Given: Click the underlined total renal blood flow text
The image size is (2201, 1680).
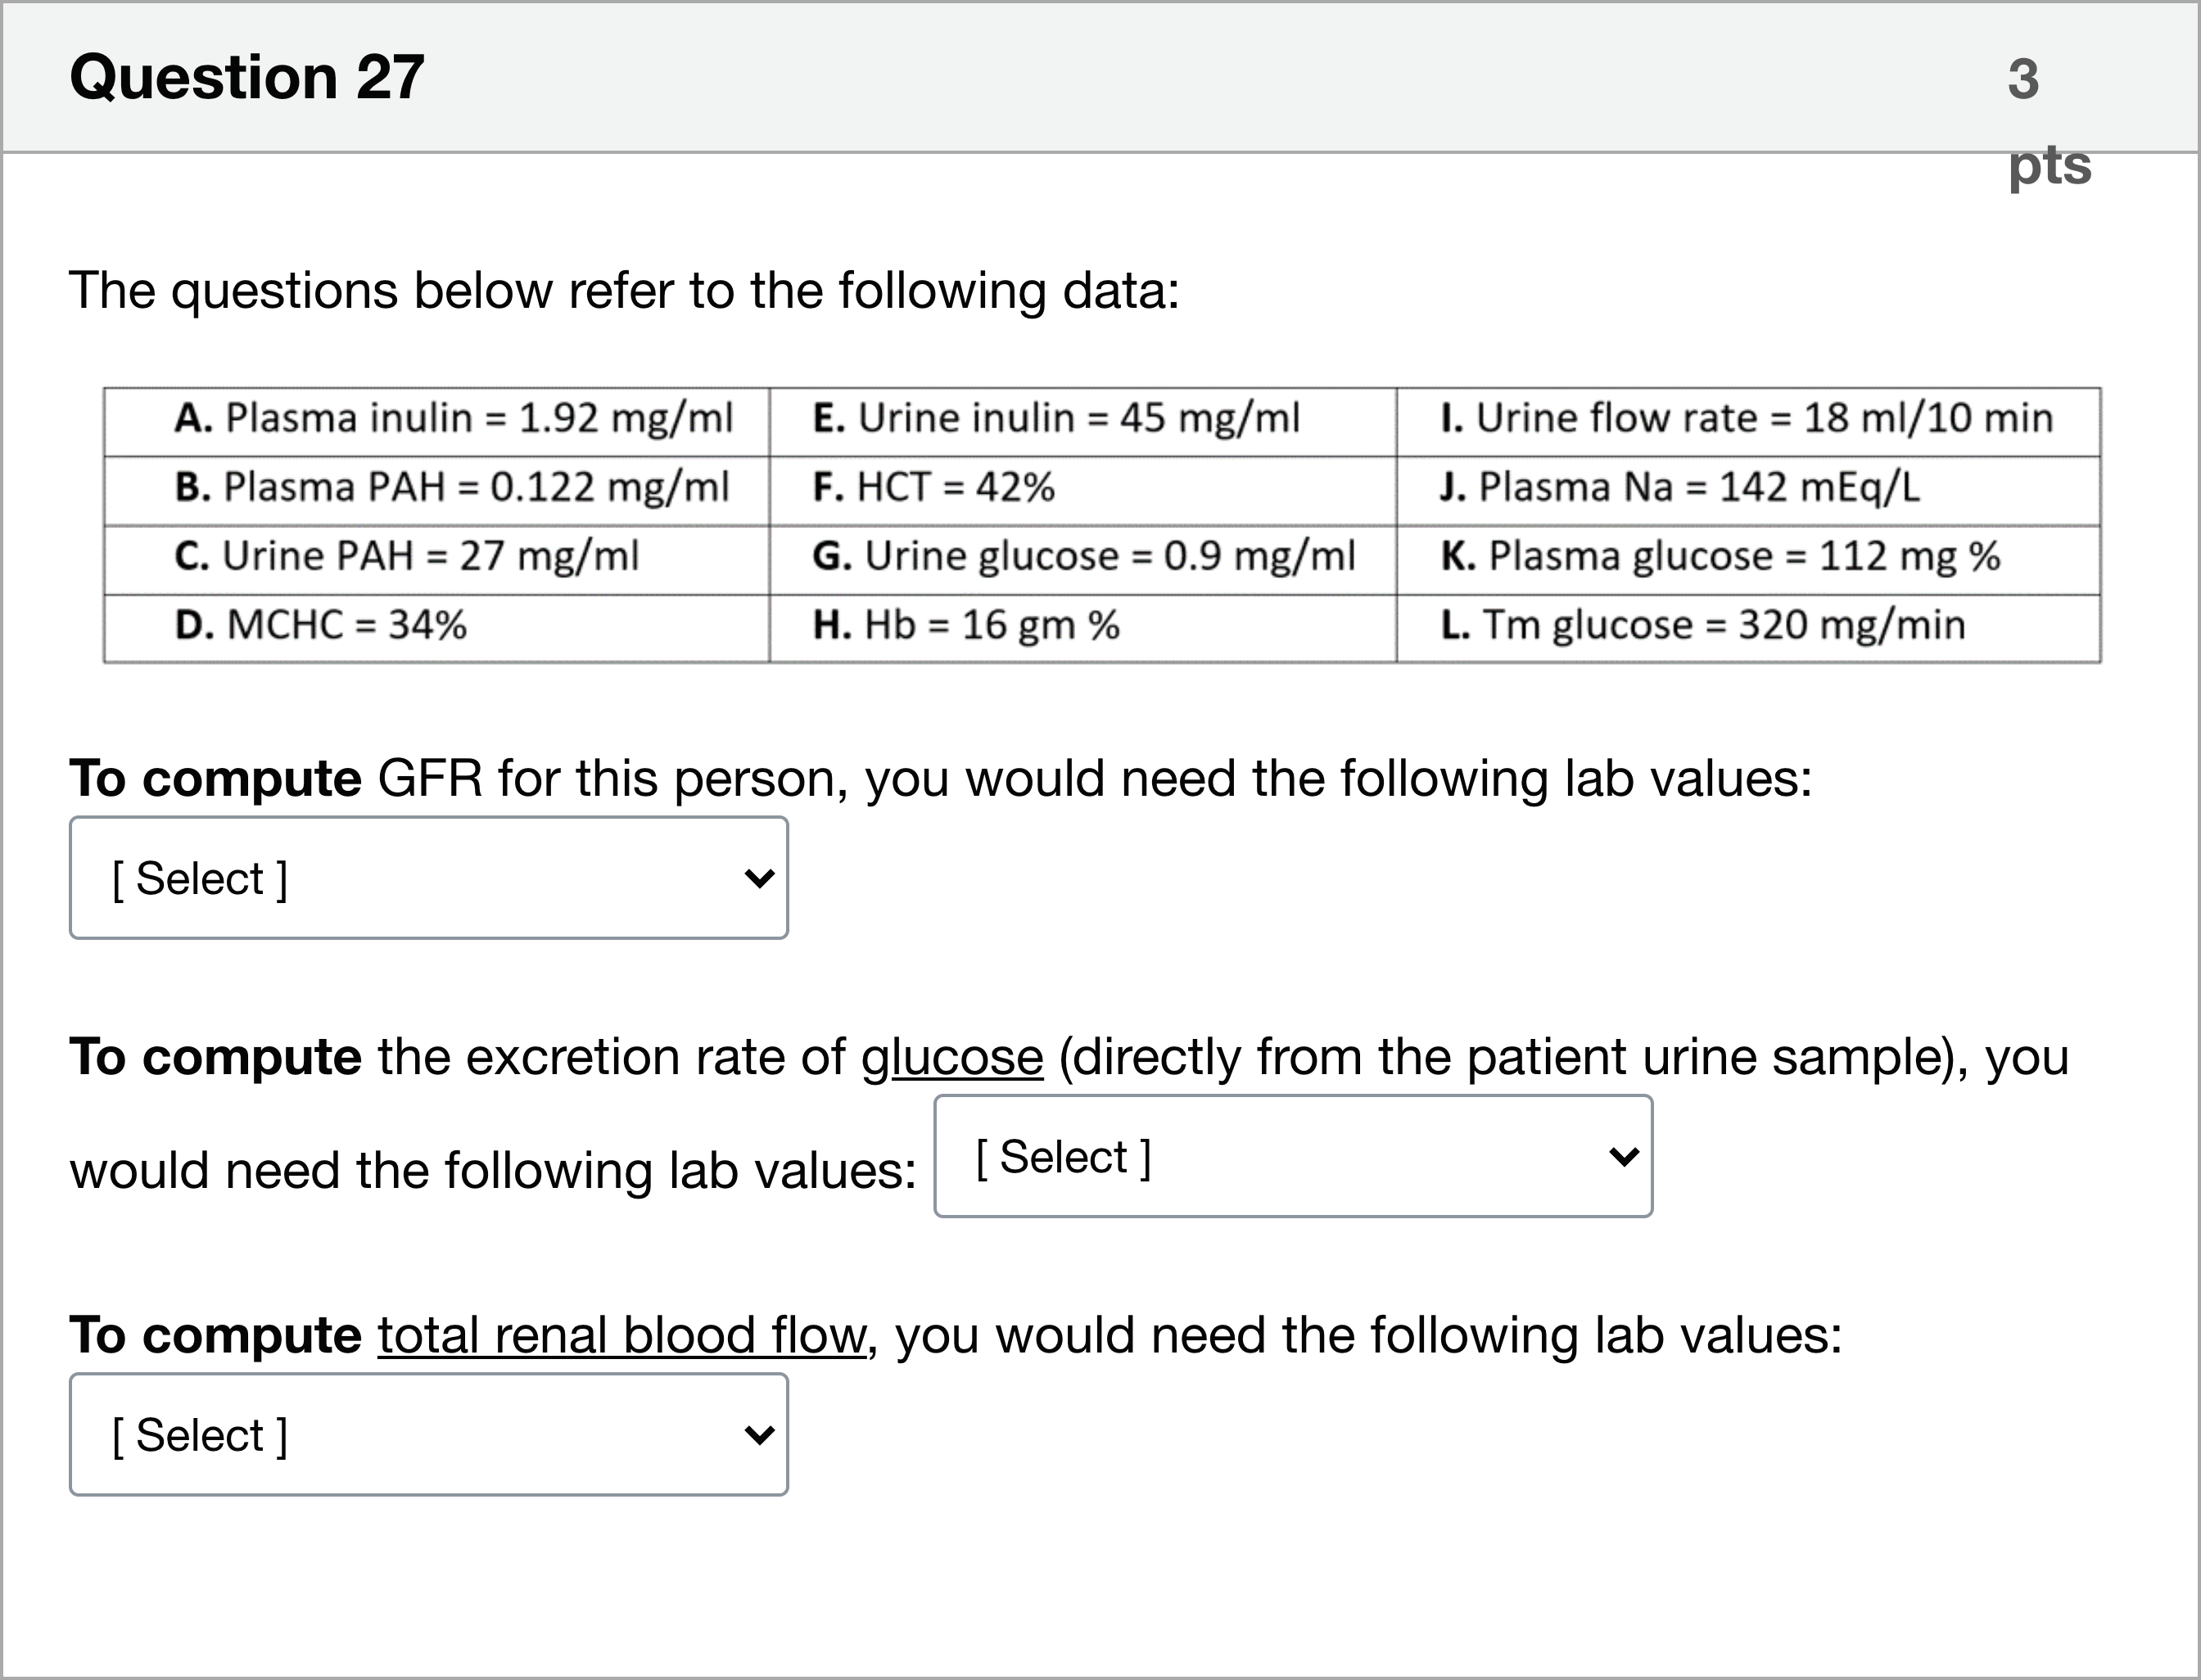Looking at the screenshot, I should pyautogui.click(x=621, y=1335).
